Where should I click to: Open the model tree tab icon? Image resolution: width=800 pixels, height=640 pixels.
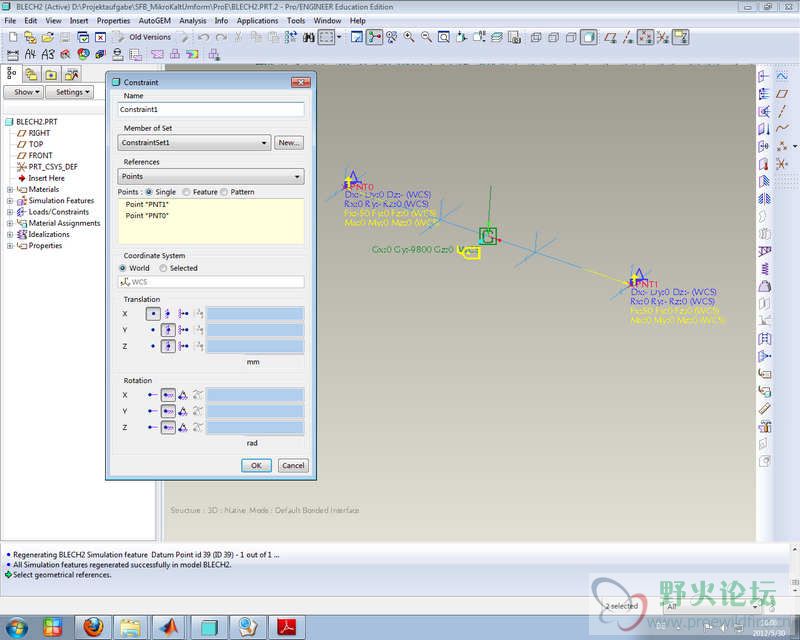tap(11, 75)
